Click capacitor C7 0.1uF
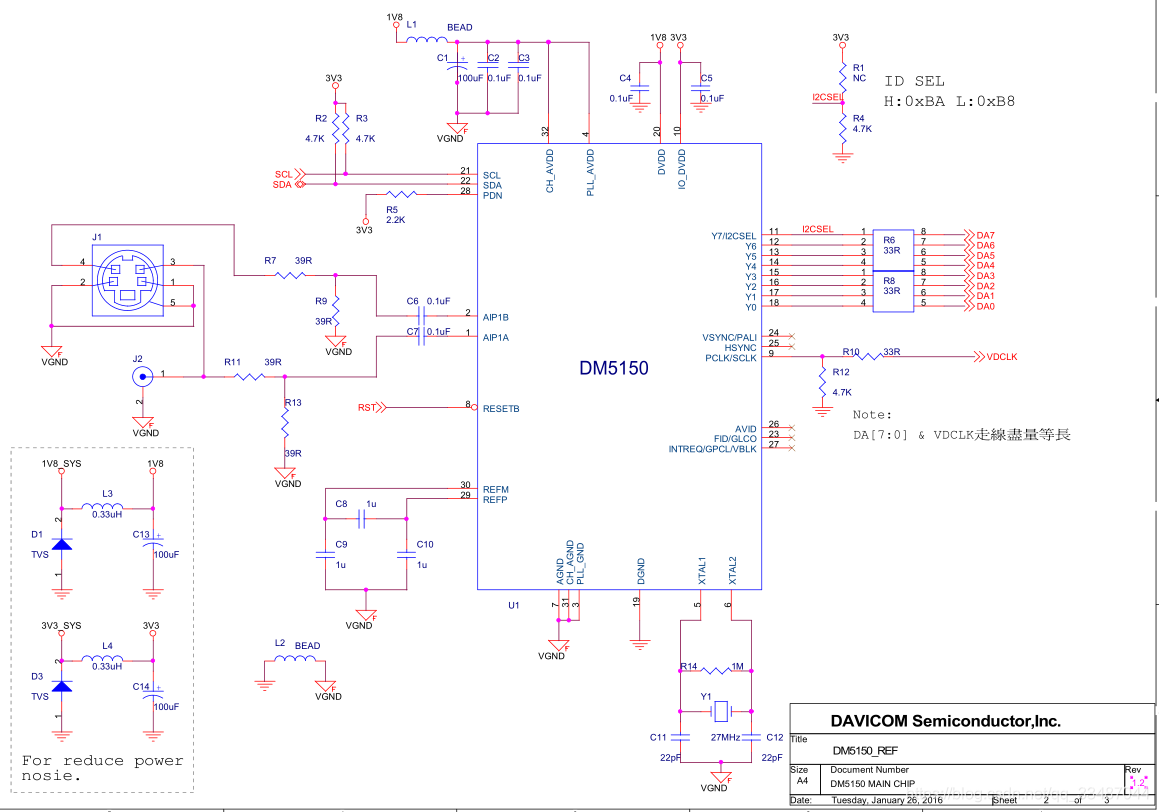The height and width of the screenshot is (812, 1159). [x=421, y=336]
